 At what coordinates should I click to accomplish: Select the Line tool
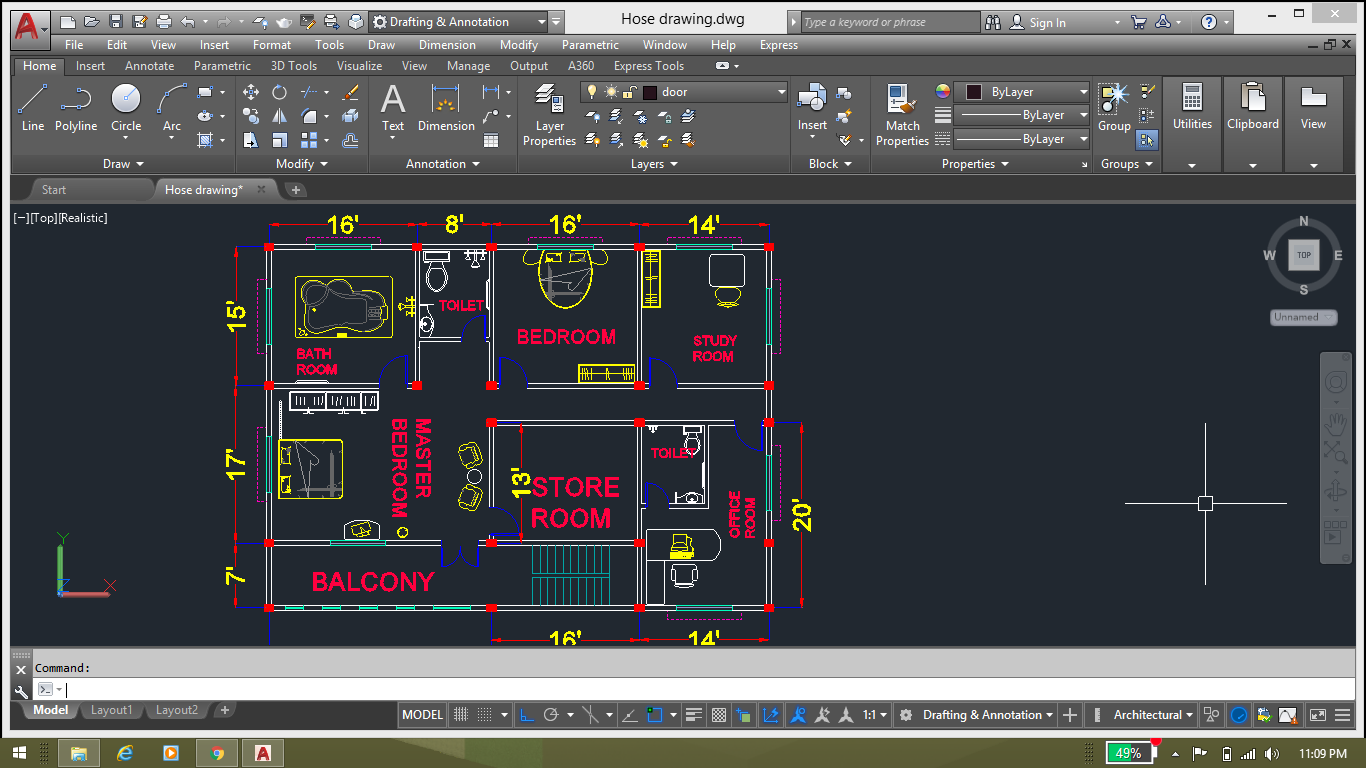[x=32, y=106]
